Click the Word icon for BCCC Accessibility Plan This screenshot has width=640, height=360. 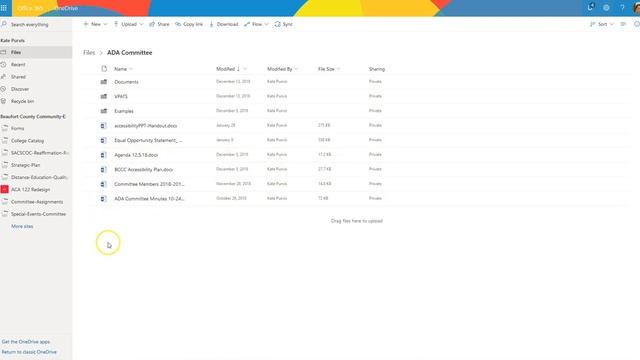(104, 169)
